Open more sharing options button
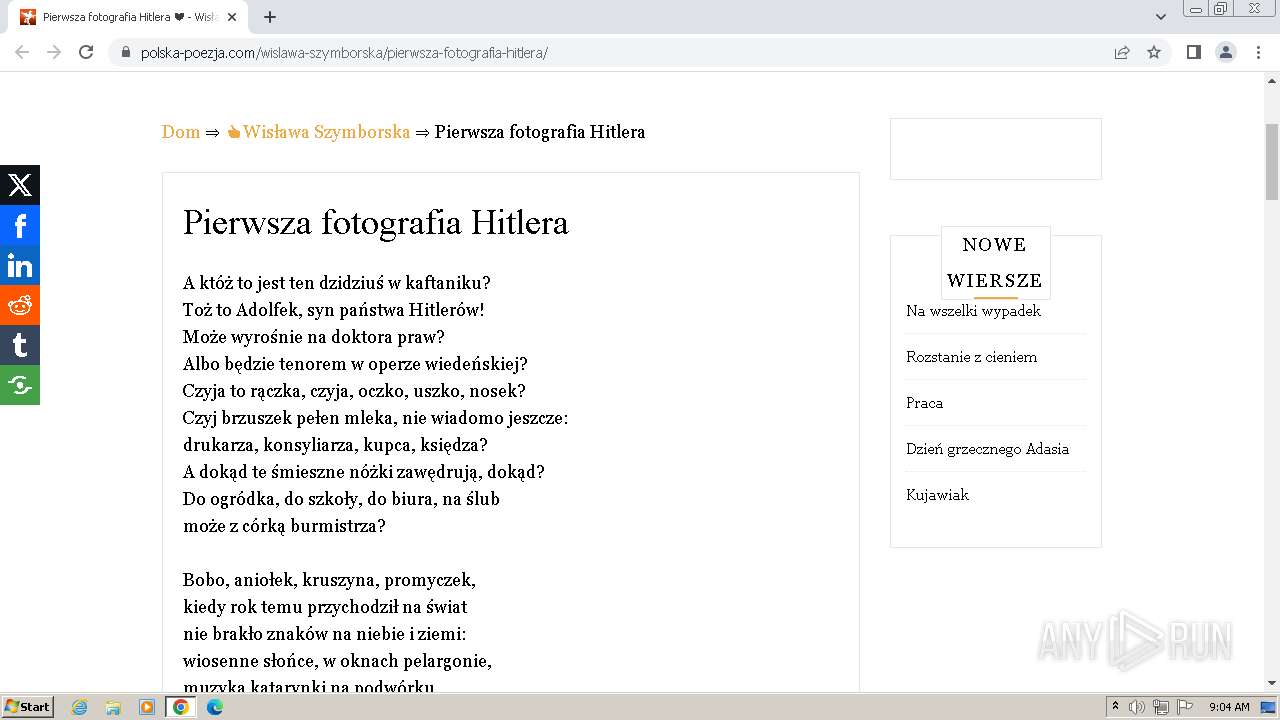1280x720 pixels. click(20, 385)
